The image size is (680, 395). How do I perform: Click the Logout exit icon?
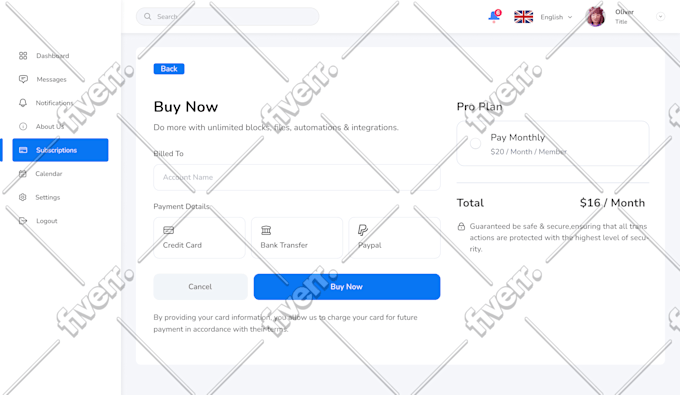click(23, 221)
